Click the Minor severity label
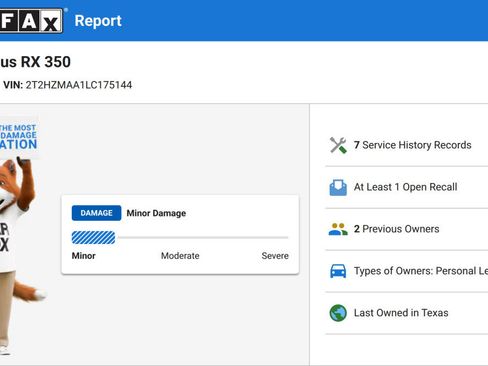The image size is (488, 366). tap(83, 256)
